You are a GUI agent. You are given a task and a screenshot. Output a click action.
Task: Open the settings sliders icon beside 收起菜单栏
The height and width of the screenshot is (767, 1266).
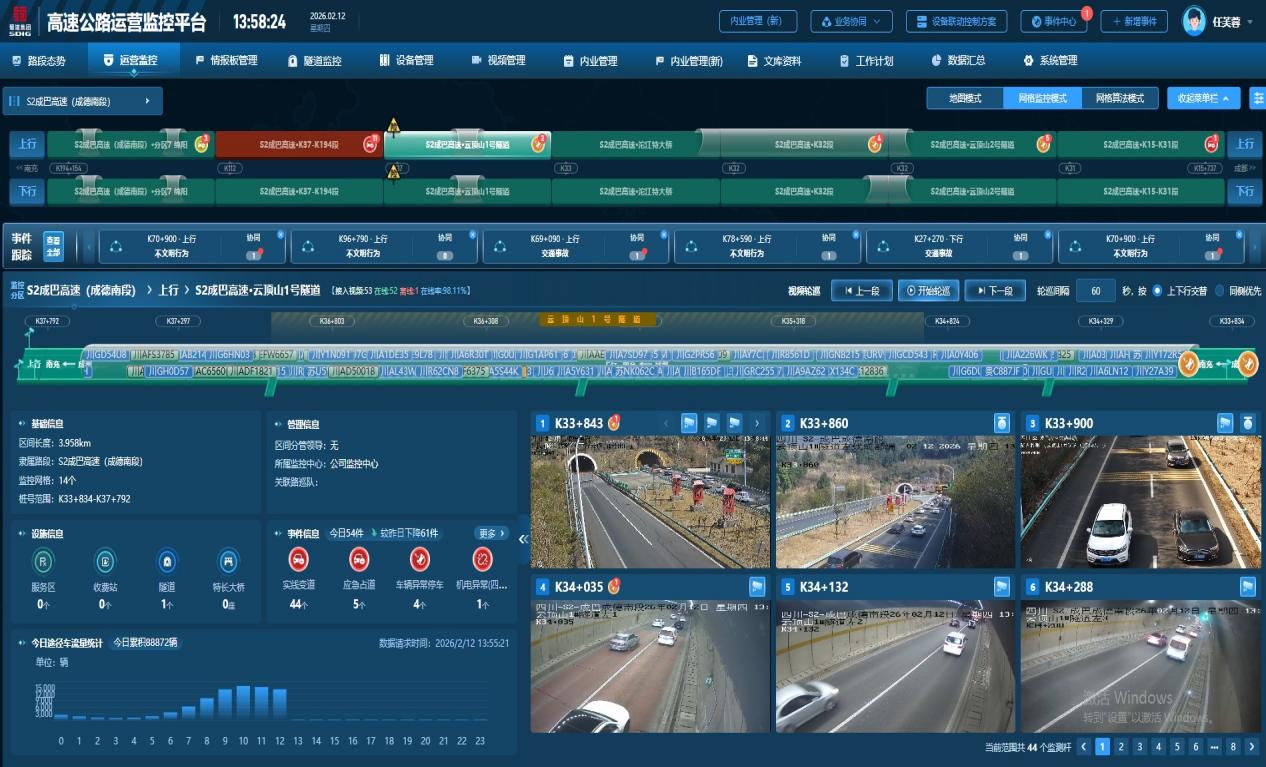coord(1257,98)
